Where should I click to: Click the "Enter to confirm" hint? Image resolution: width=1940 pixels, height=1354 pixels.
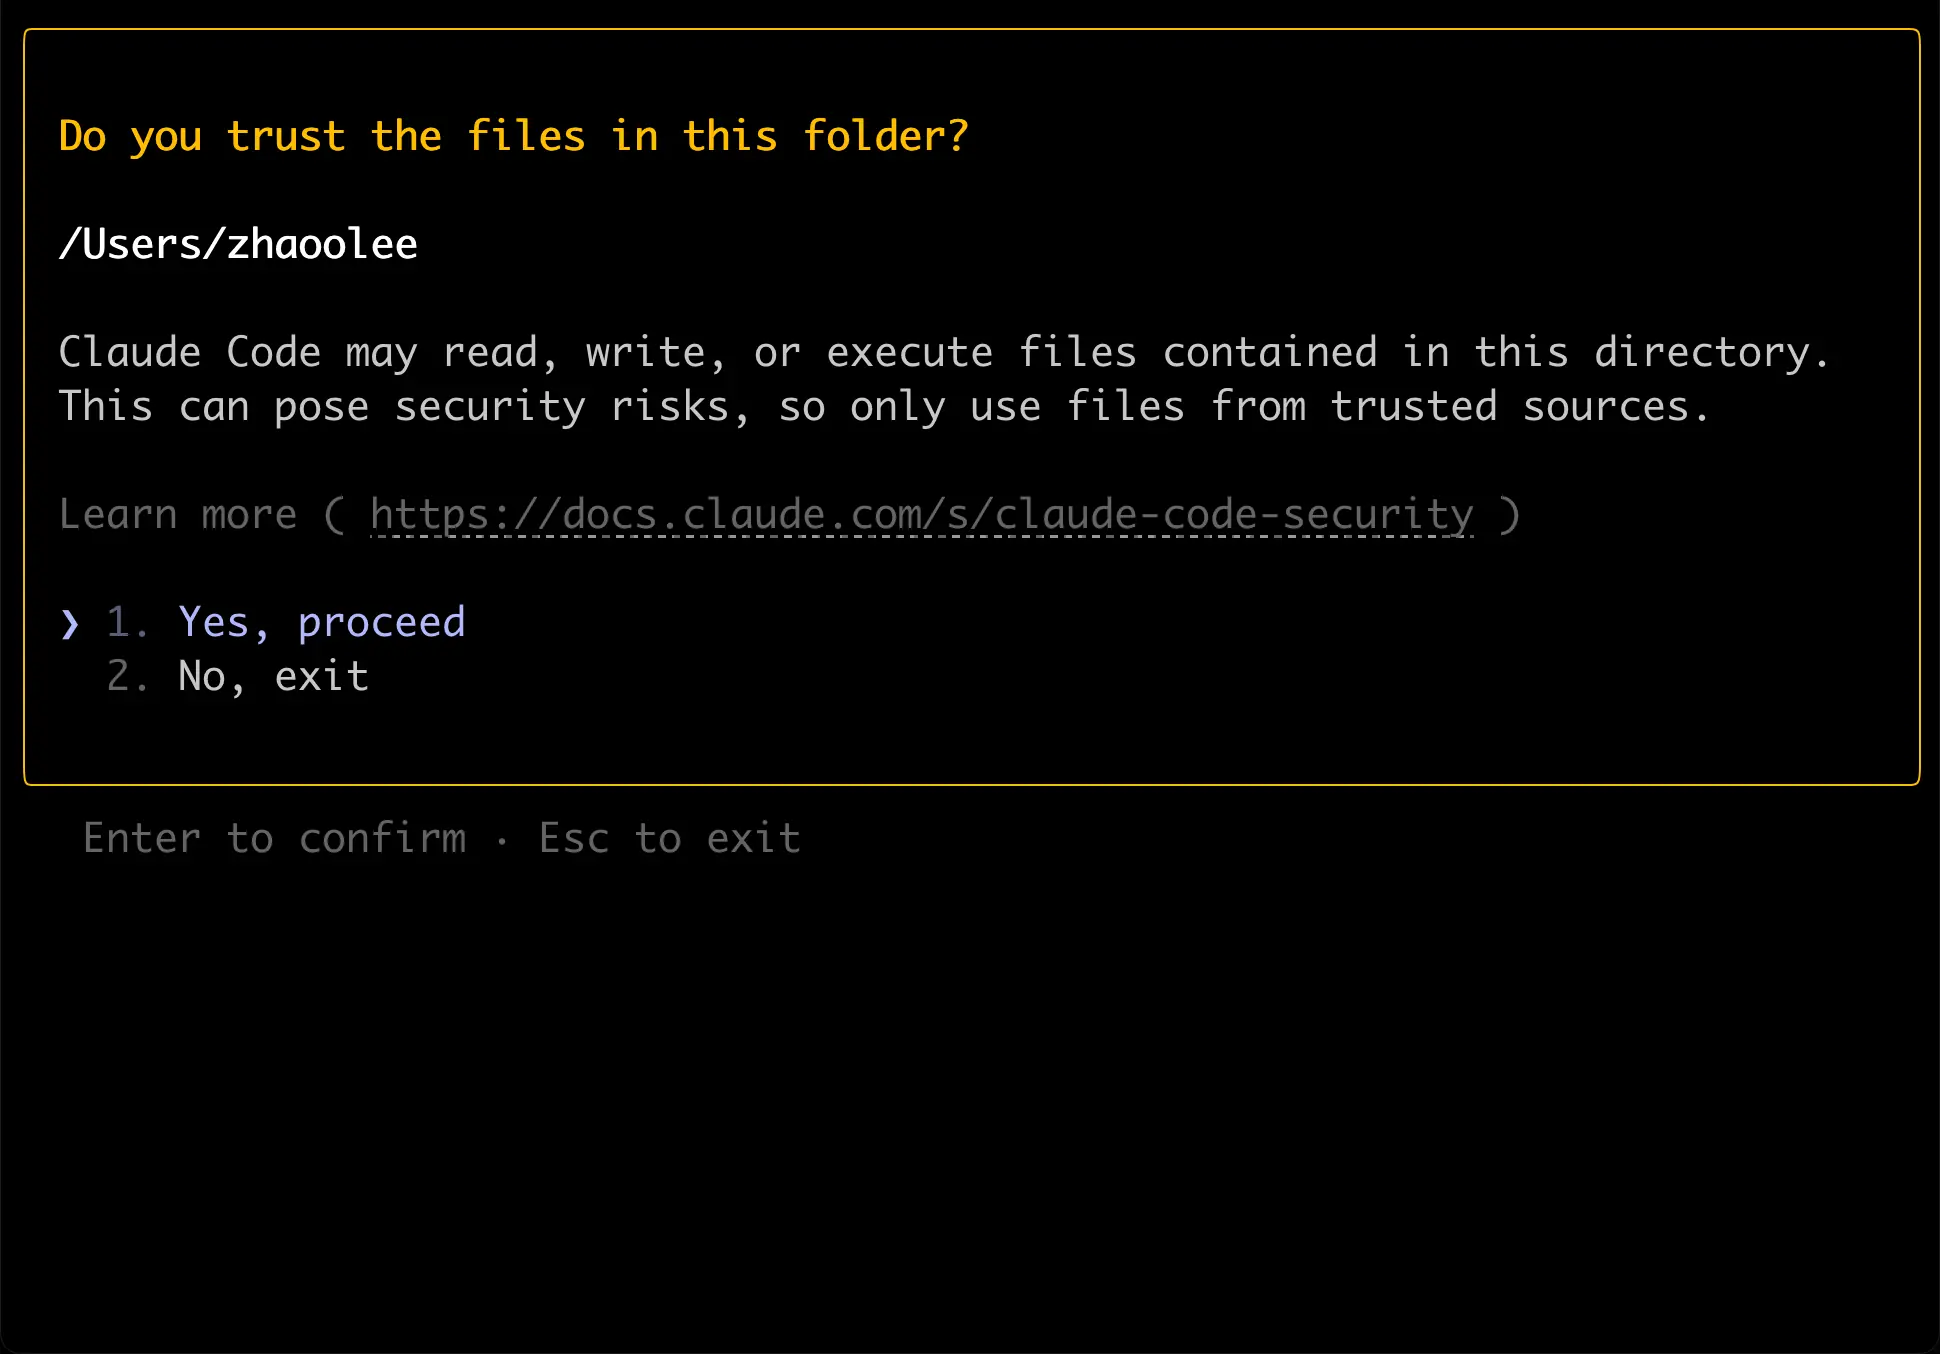275,839
